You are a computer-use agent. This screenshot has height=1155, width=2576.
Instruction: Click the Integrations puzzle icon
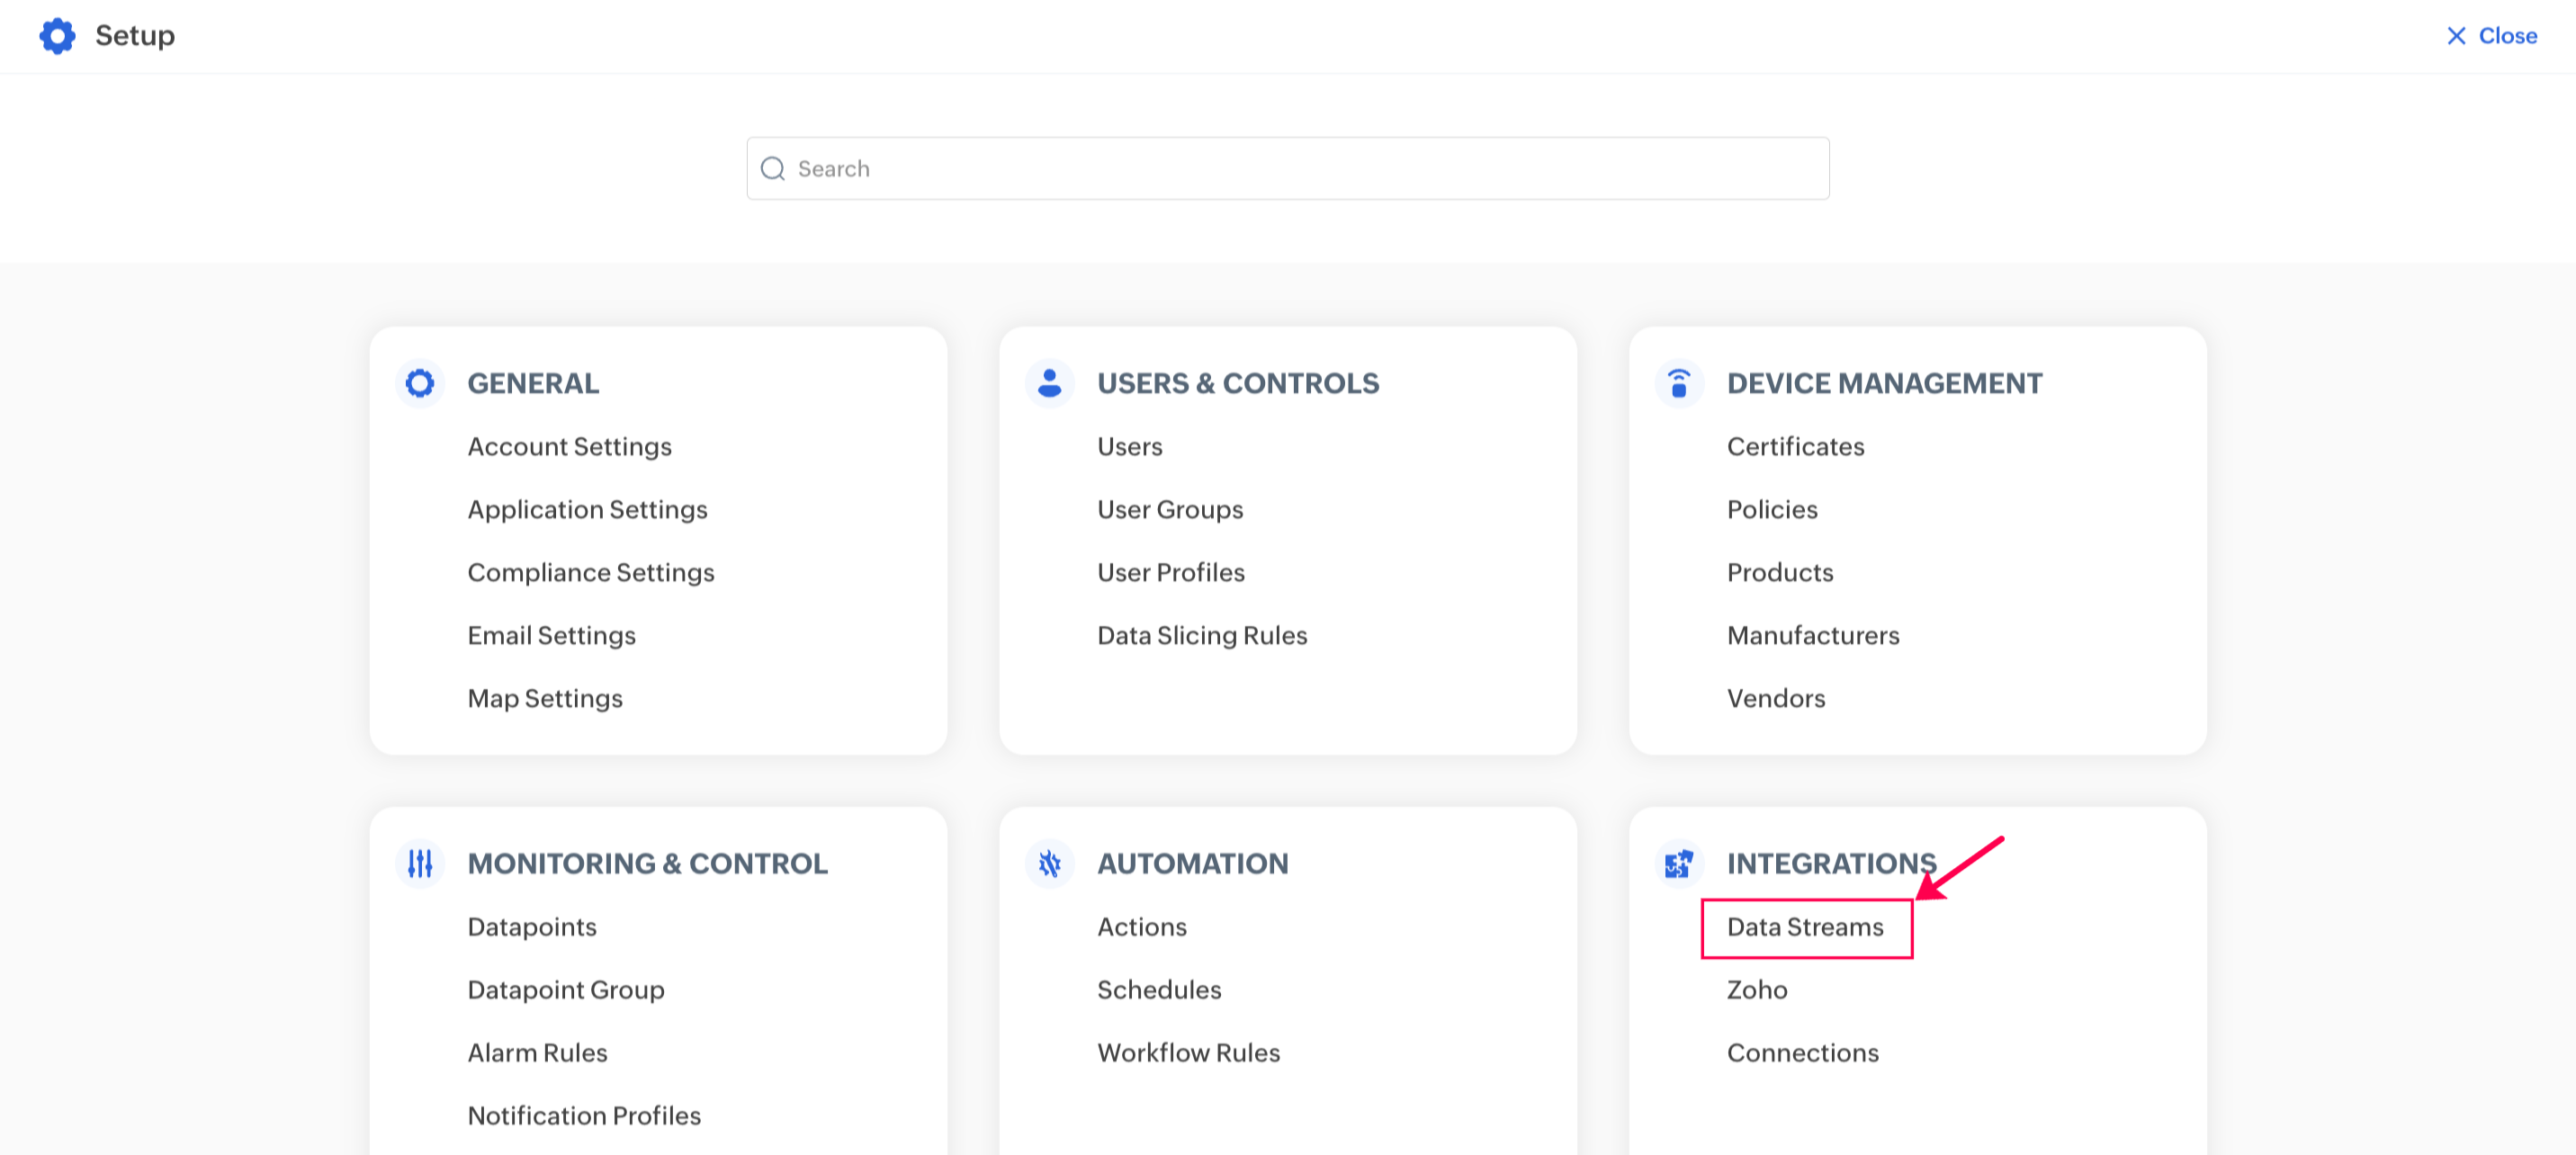pyautogui.click(x=1678, y=863)
